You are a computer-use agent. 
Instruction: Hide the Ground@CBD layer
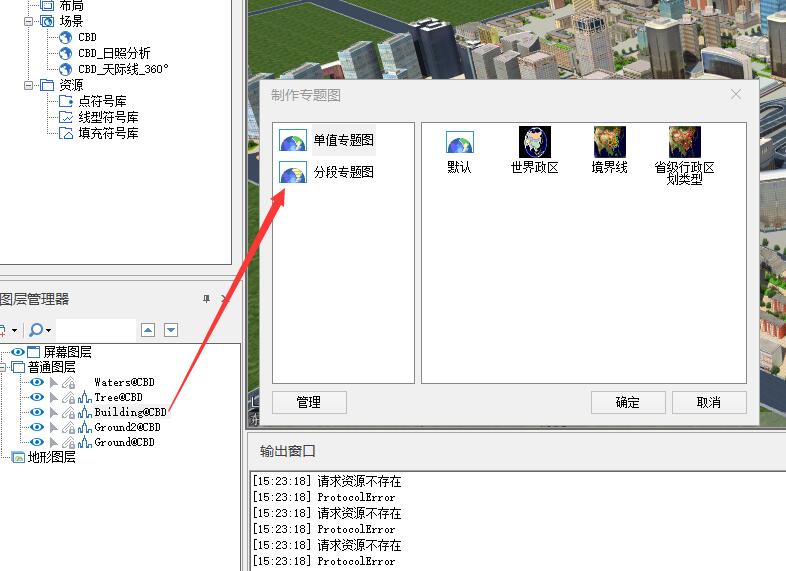[x=37, y=442]
